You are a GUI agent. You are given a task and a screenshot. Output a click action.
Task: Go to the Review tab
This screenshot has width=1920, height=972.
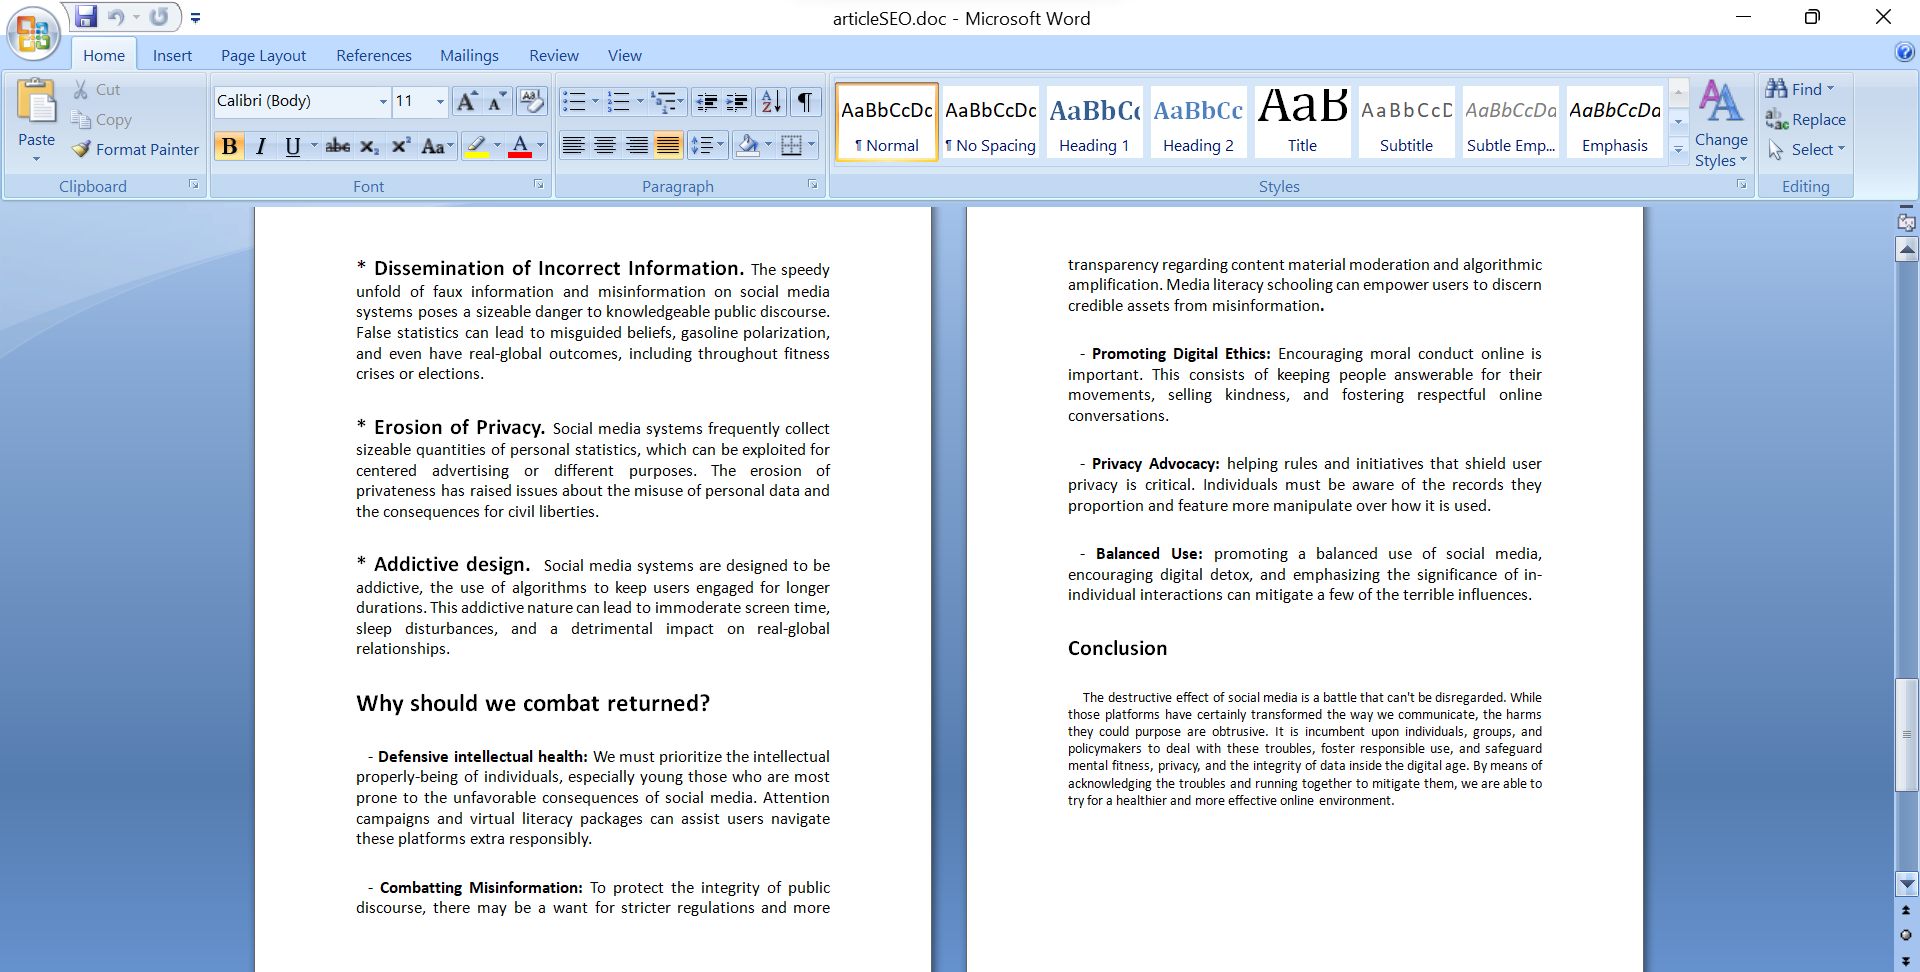554,55
